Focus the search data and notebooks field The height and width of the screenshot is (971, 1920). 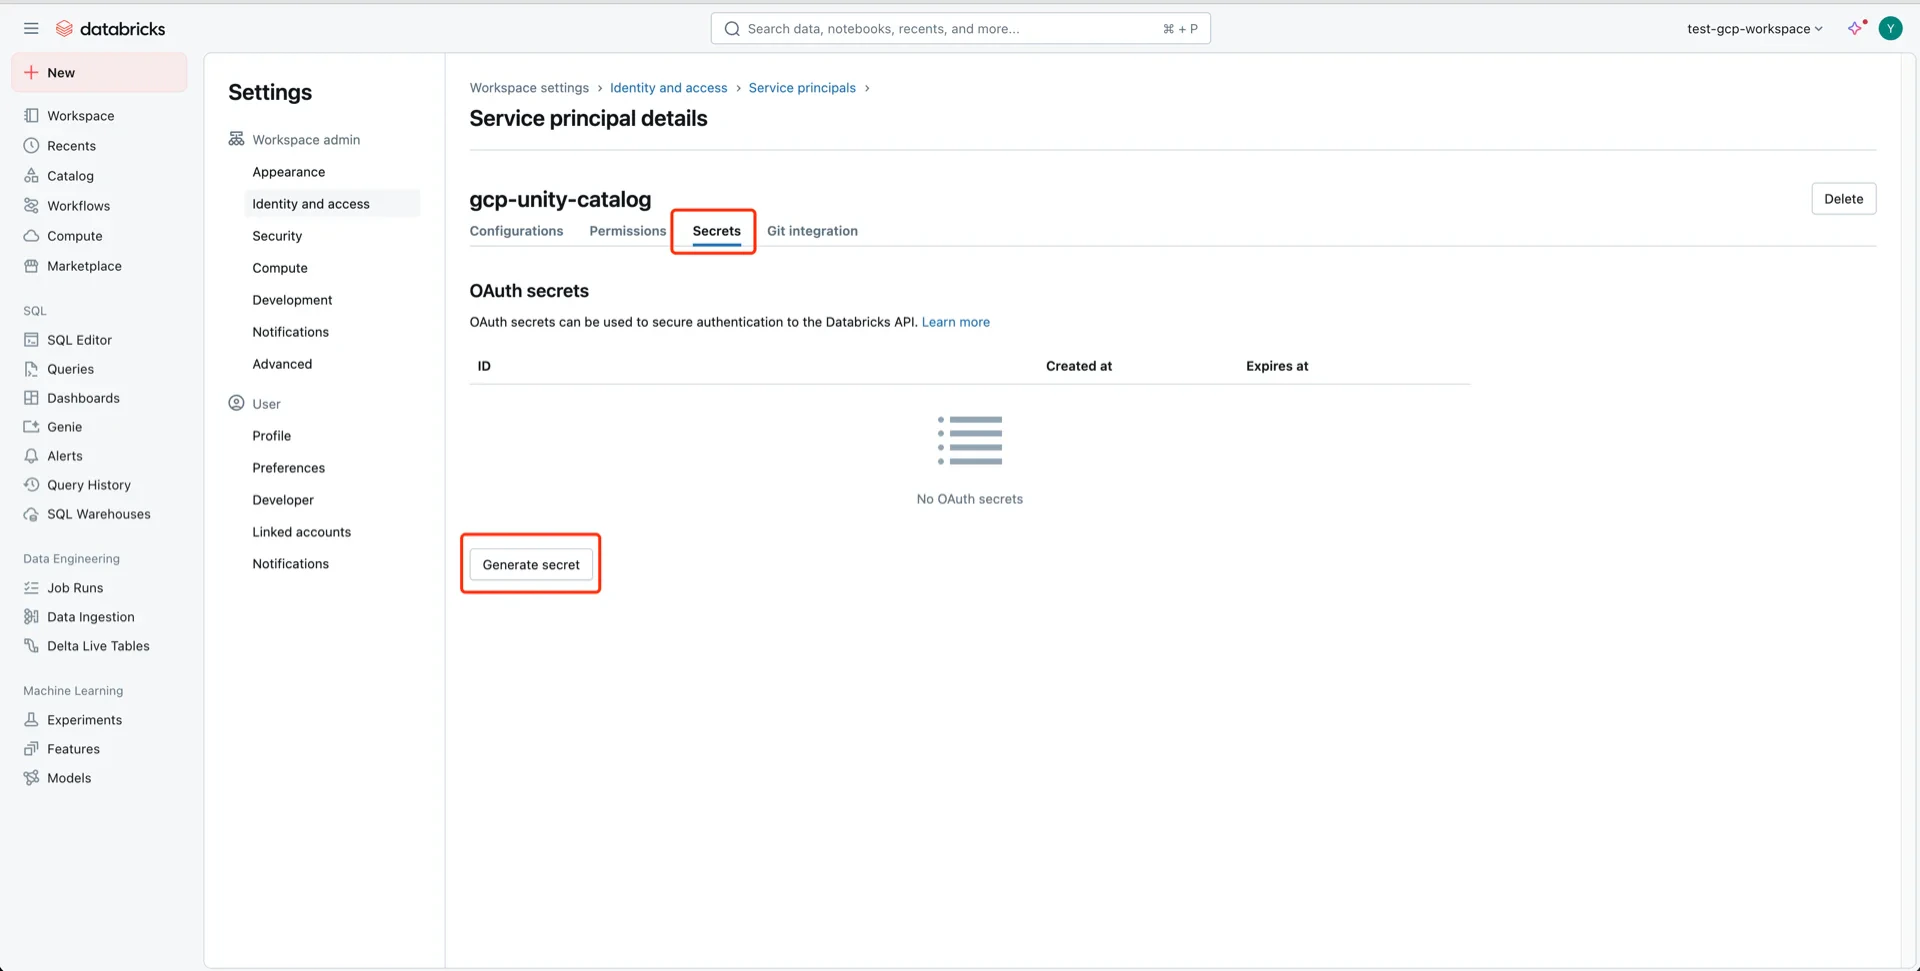960,29
